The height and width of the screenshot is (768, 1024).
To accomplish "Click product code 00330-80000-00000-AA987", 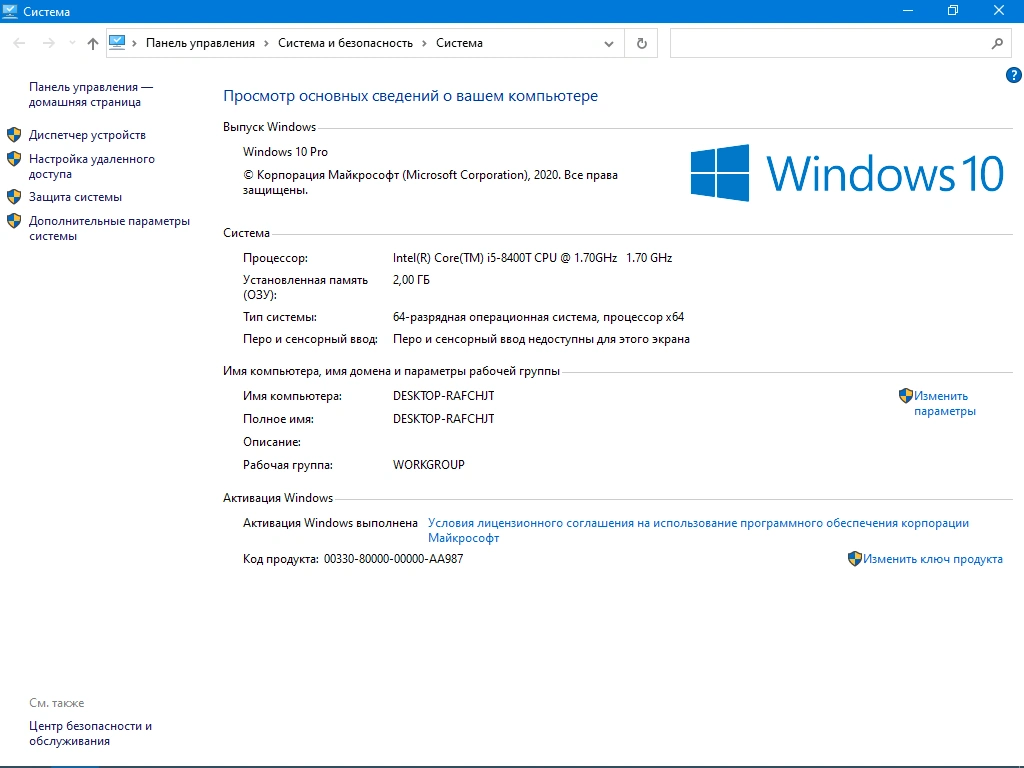I will (393, 559).
